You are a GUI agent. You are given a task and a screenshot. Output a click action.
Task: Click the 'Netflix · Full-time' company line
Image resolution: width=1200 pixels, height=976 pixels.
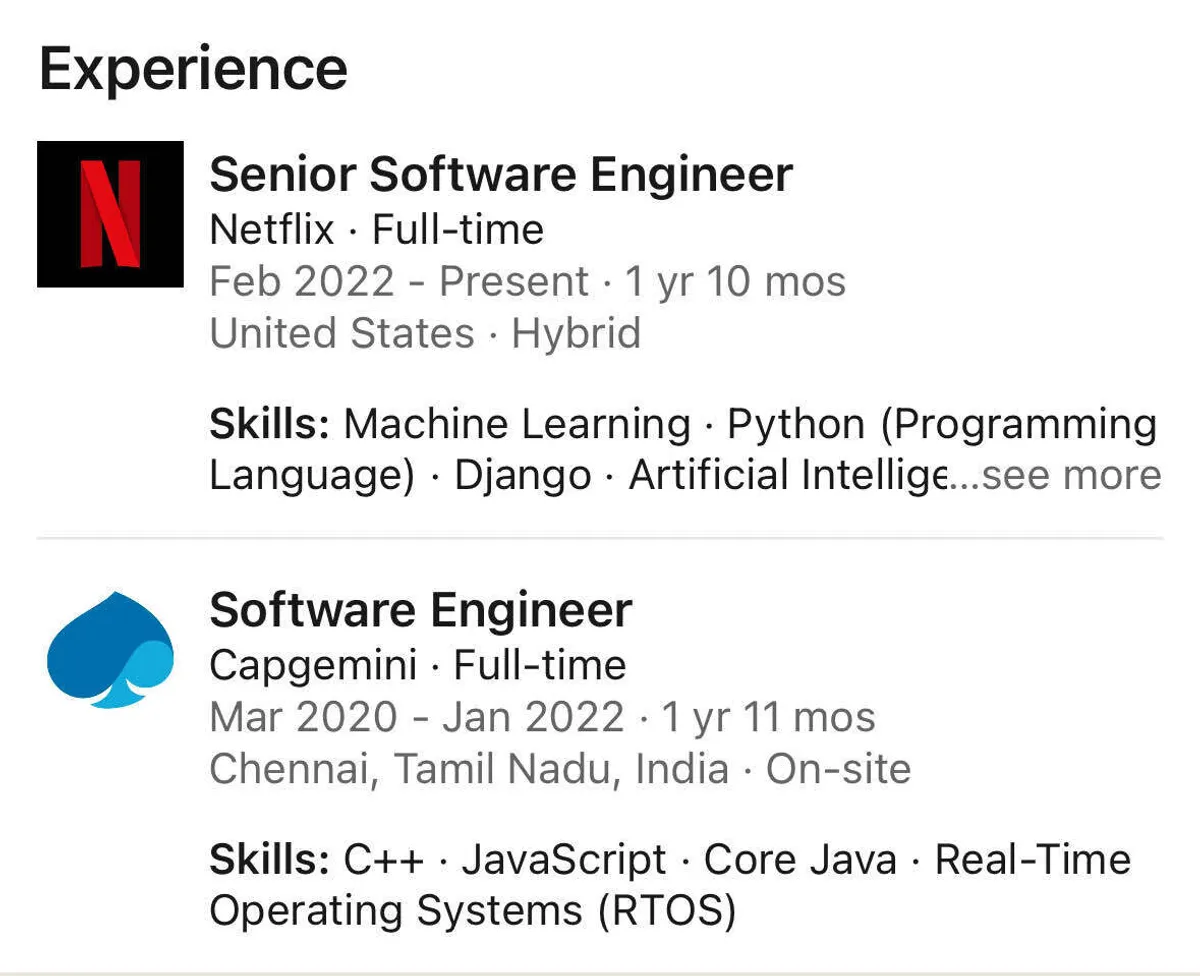(x=376, y=230)
